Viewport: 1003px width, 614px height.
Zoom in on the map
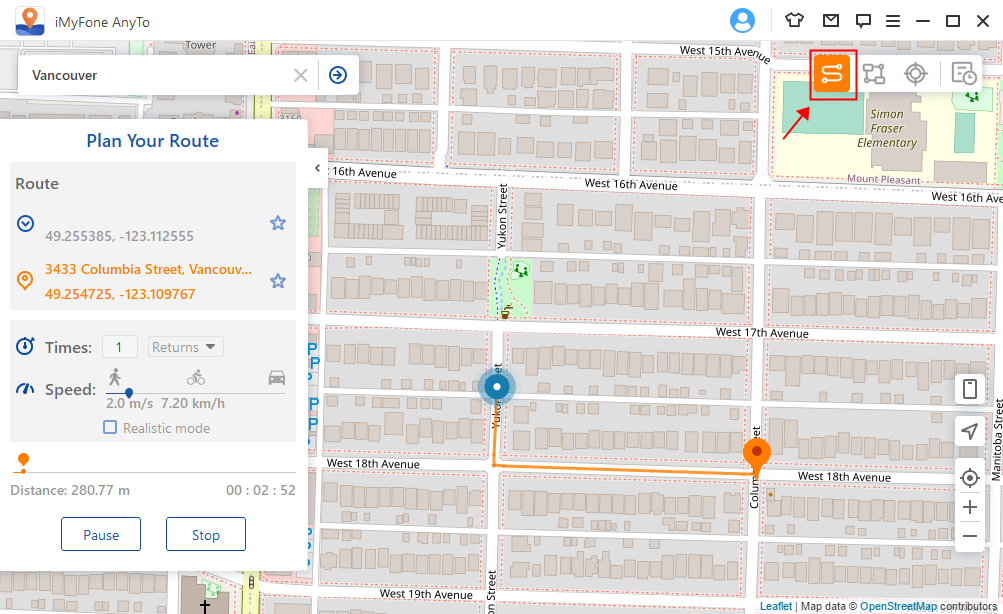968,507
